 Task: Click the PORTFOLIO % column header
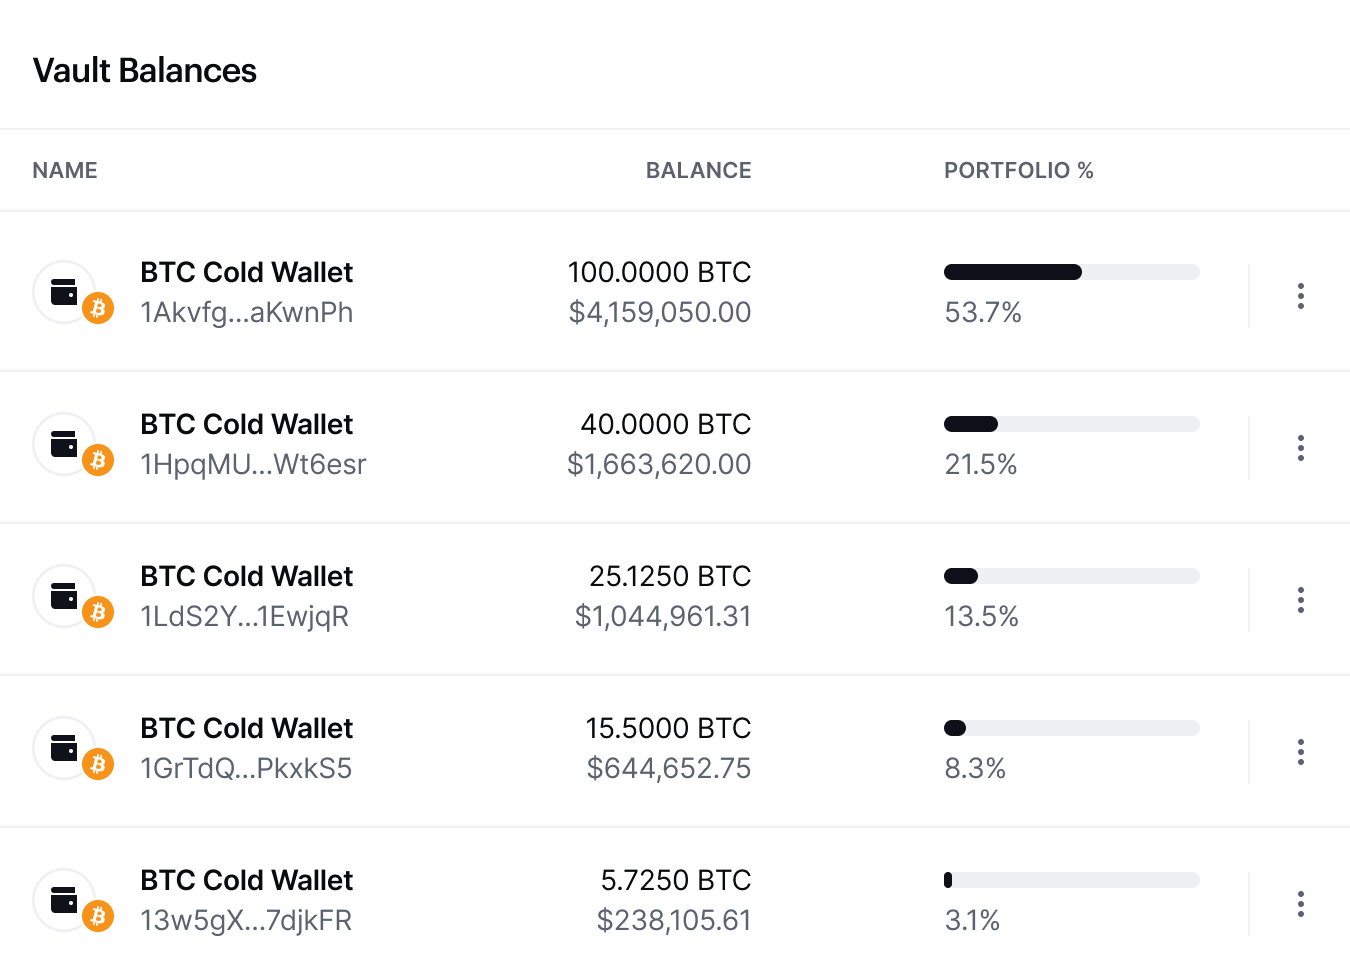[1018, 170]
